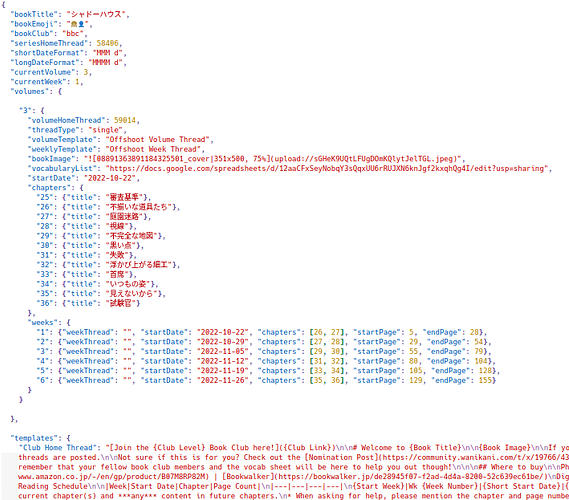Select the upload:// cover image value
The height and width of the screenshot is (500, 569).
pos(272,159)
